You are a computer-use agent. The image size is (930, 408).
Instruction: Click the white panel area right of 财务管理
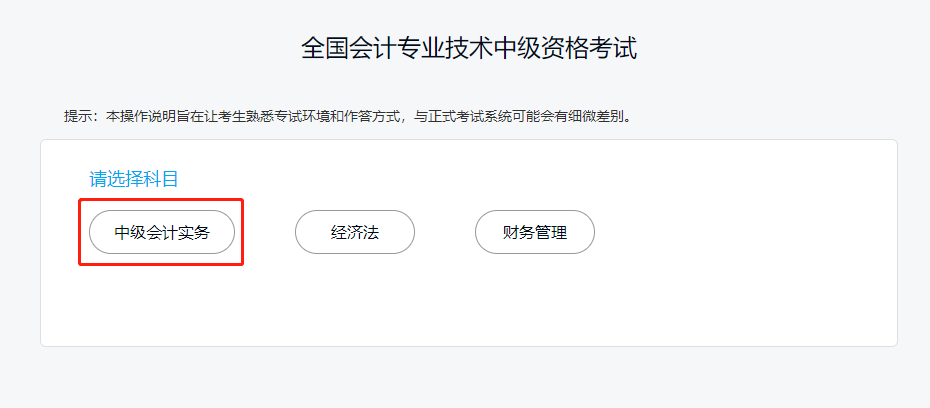[x=741, y=232]
